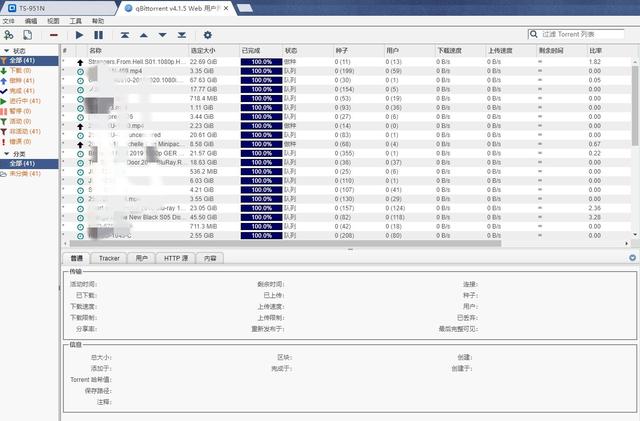The image size is (640, 421).
Task: Collapse details panel with blue arrow button
Action: coord(632,258)
